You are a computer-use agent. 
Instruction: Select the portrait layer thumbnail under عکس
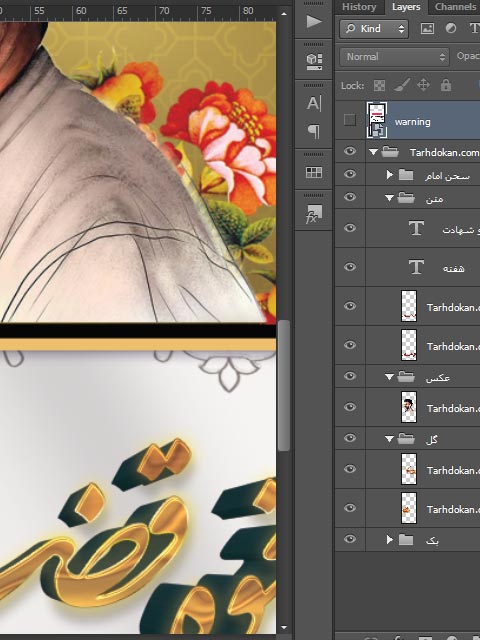coord(409,407)
